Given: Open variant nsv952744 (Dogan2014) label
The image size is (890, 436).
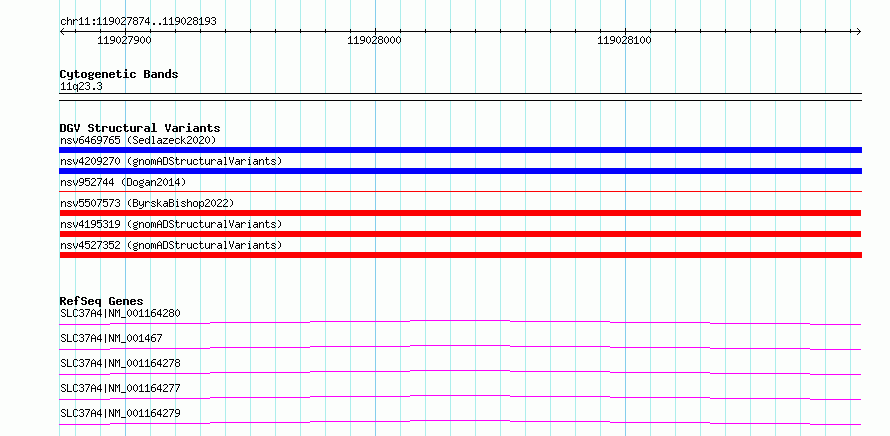Looking at the screenshot, I should click(123, 182).
